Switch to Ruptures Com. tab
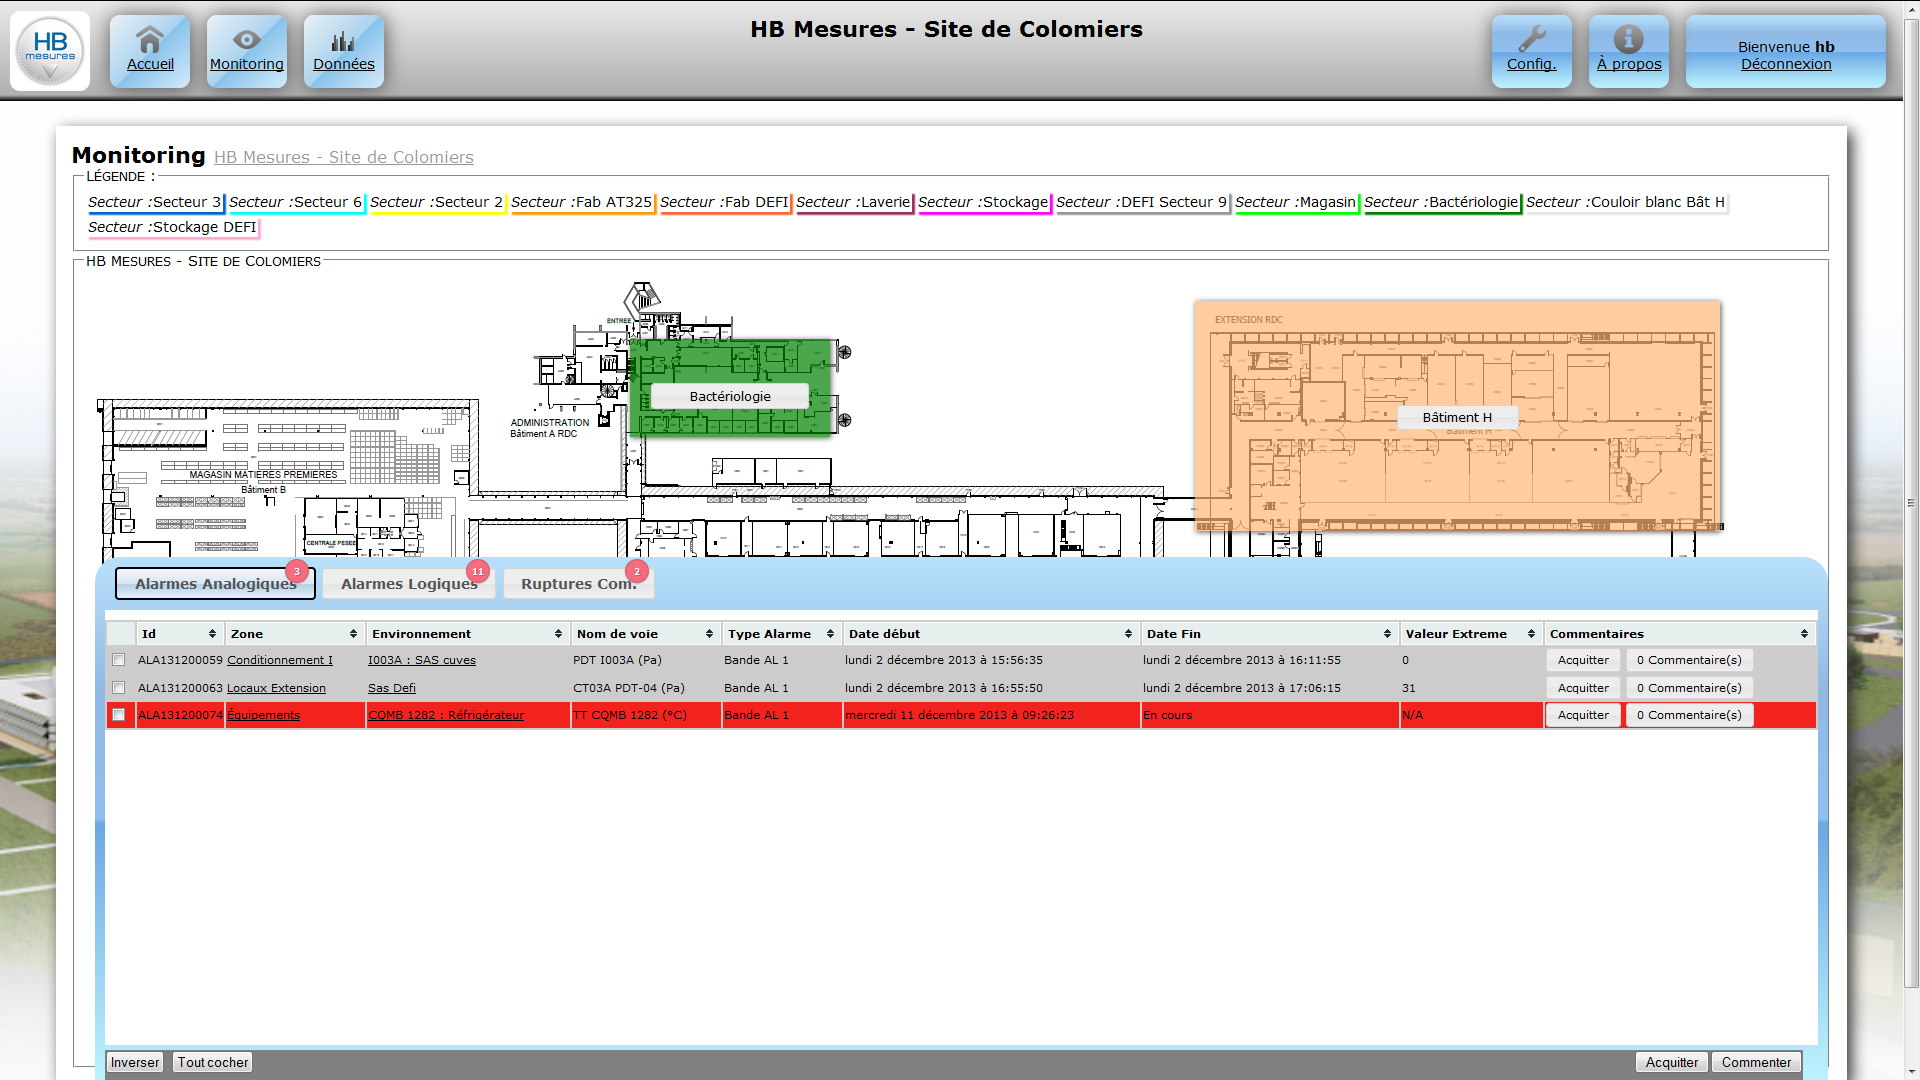The width and height of the screenshot is (1920, 1080). (578, 584)
